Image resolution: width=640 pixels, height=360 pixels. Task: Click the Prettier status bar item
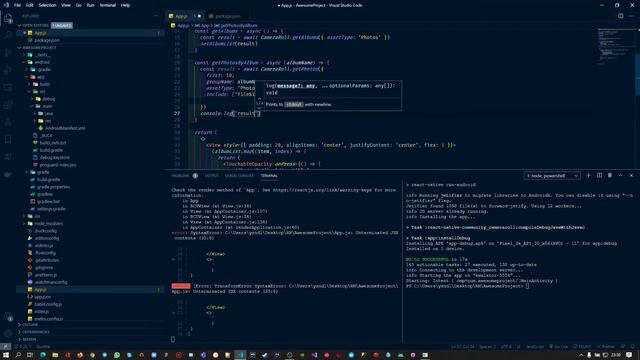606,347
